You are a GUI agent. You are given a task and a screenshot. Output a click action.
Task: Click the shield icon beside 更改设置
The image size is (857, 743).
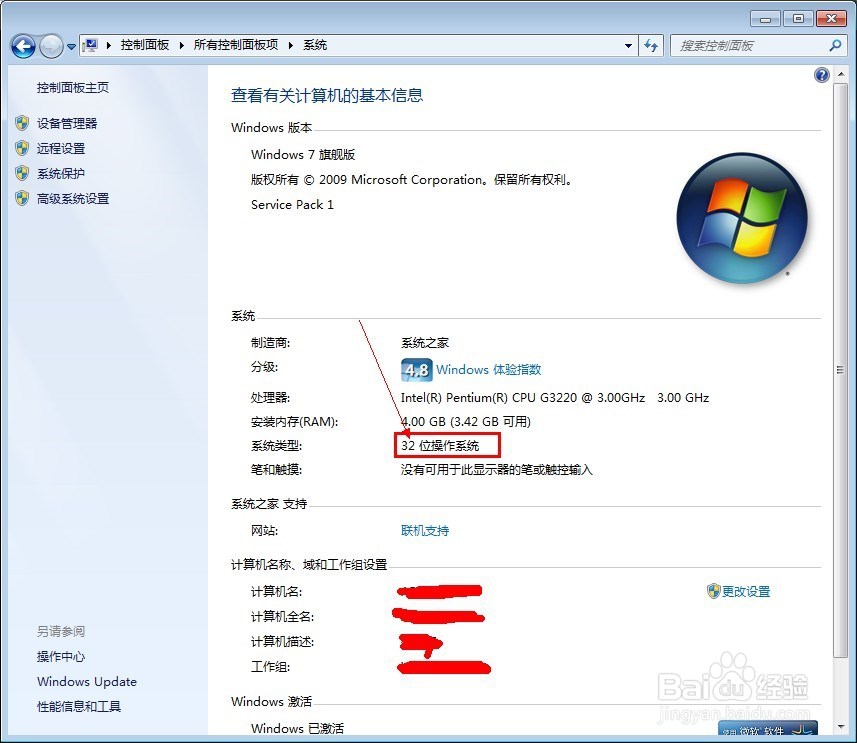point(713,591)
